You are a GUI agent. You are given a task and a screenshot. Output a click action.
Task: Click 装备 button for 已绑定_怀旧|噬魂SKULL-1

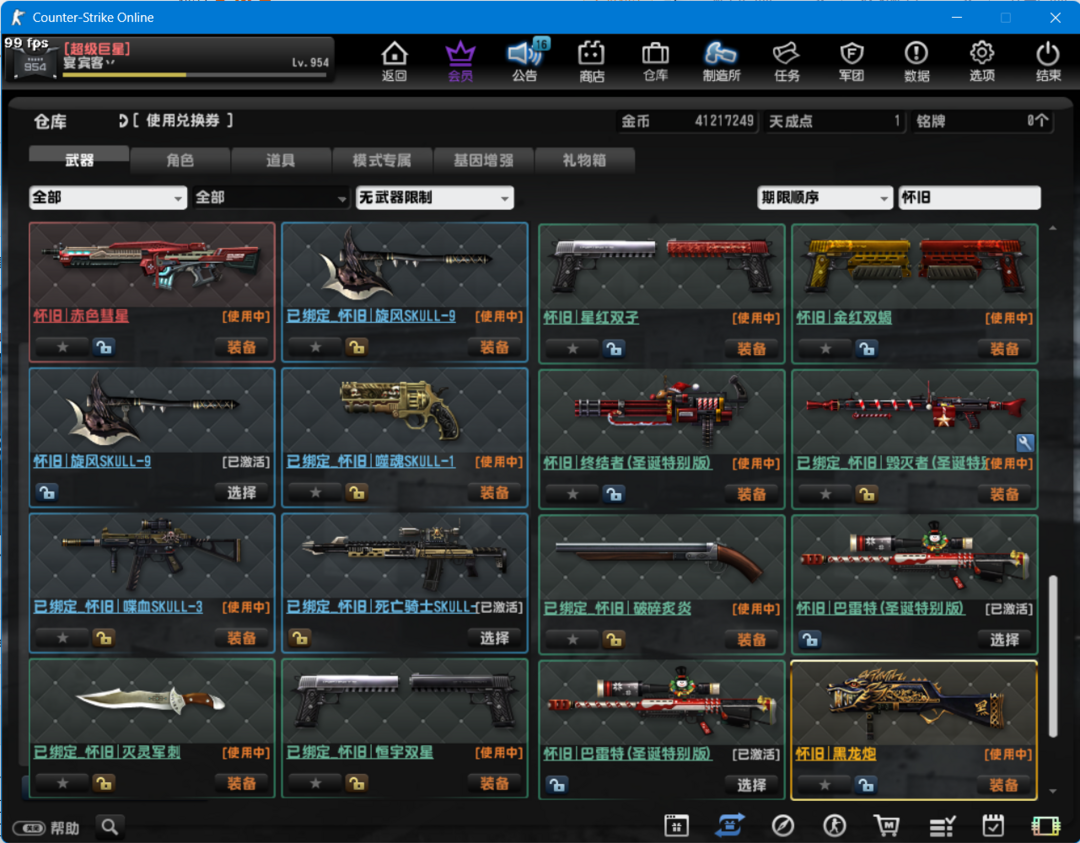(x=494, y=492)
